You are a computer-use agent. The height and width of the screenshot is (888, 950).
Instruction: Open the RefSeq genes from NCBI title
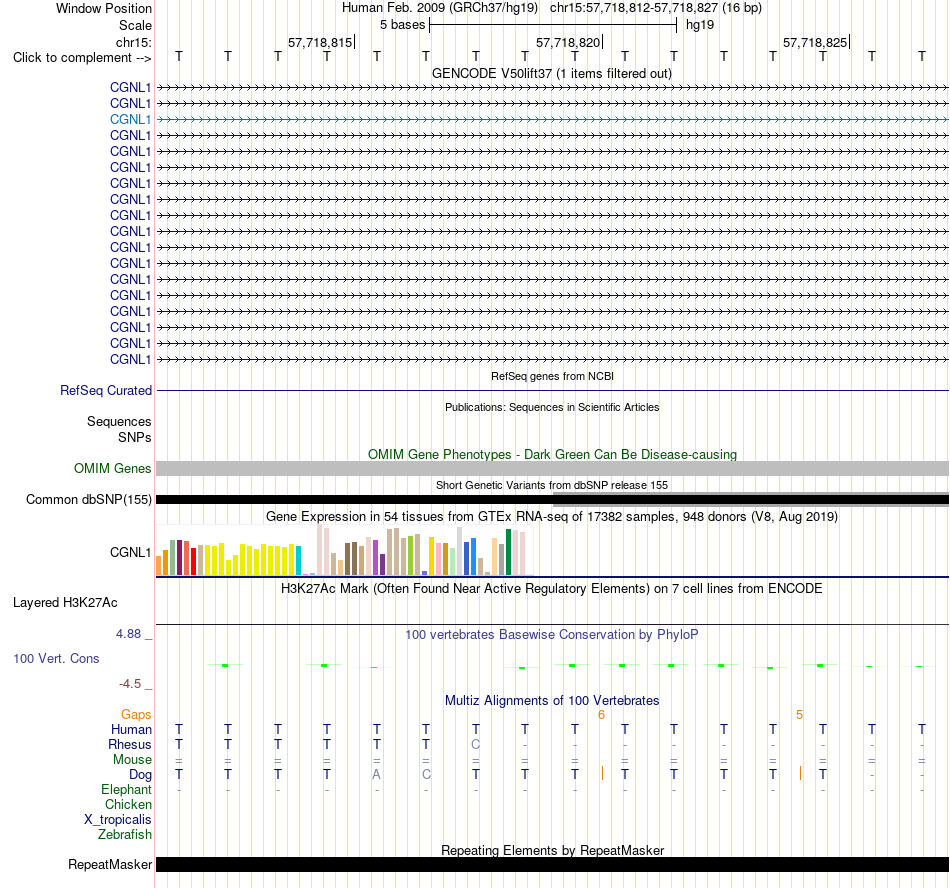click(x=552, y=376)
